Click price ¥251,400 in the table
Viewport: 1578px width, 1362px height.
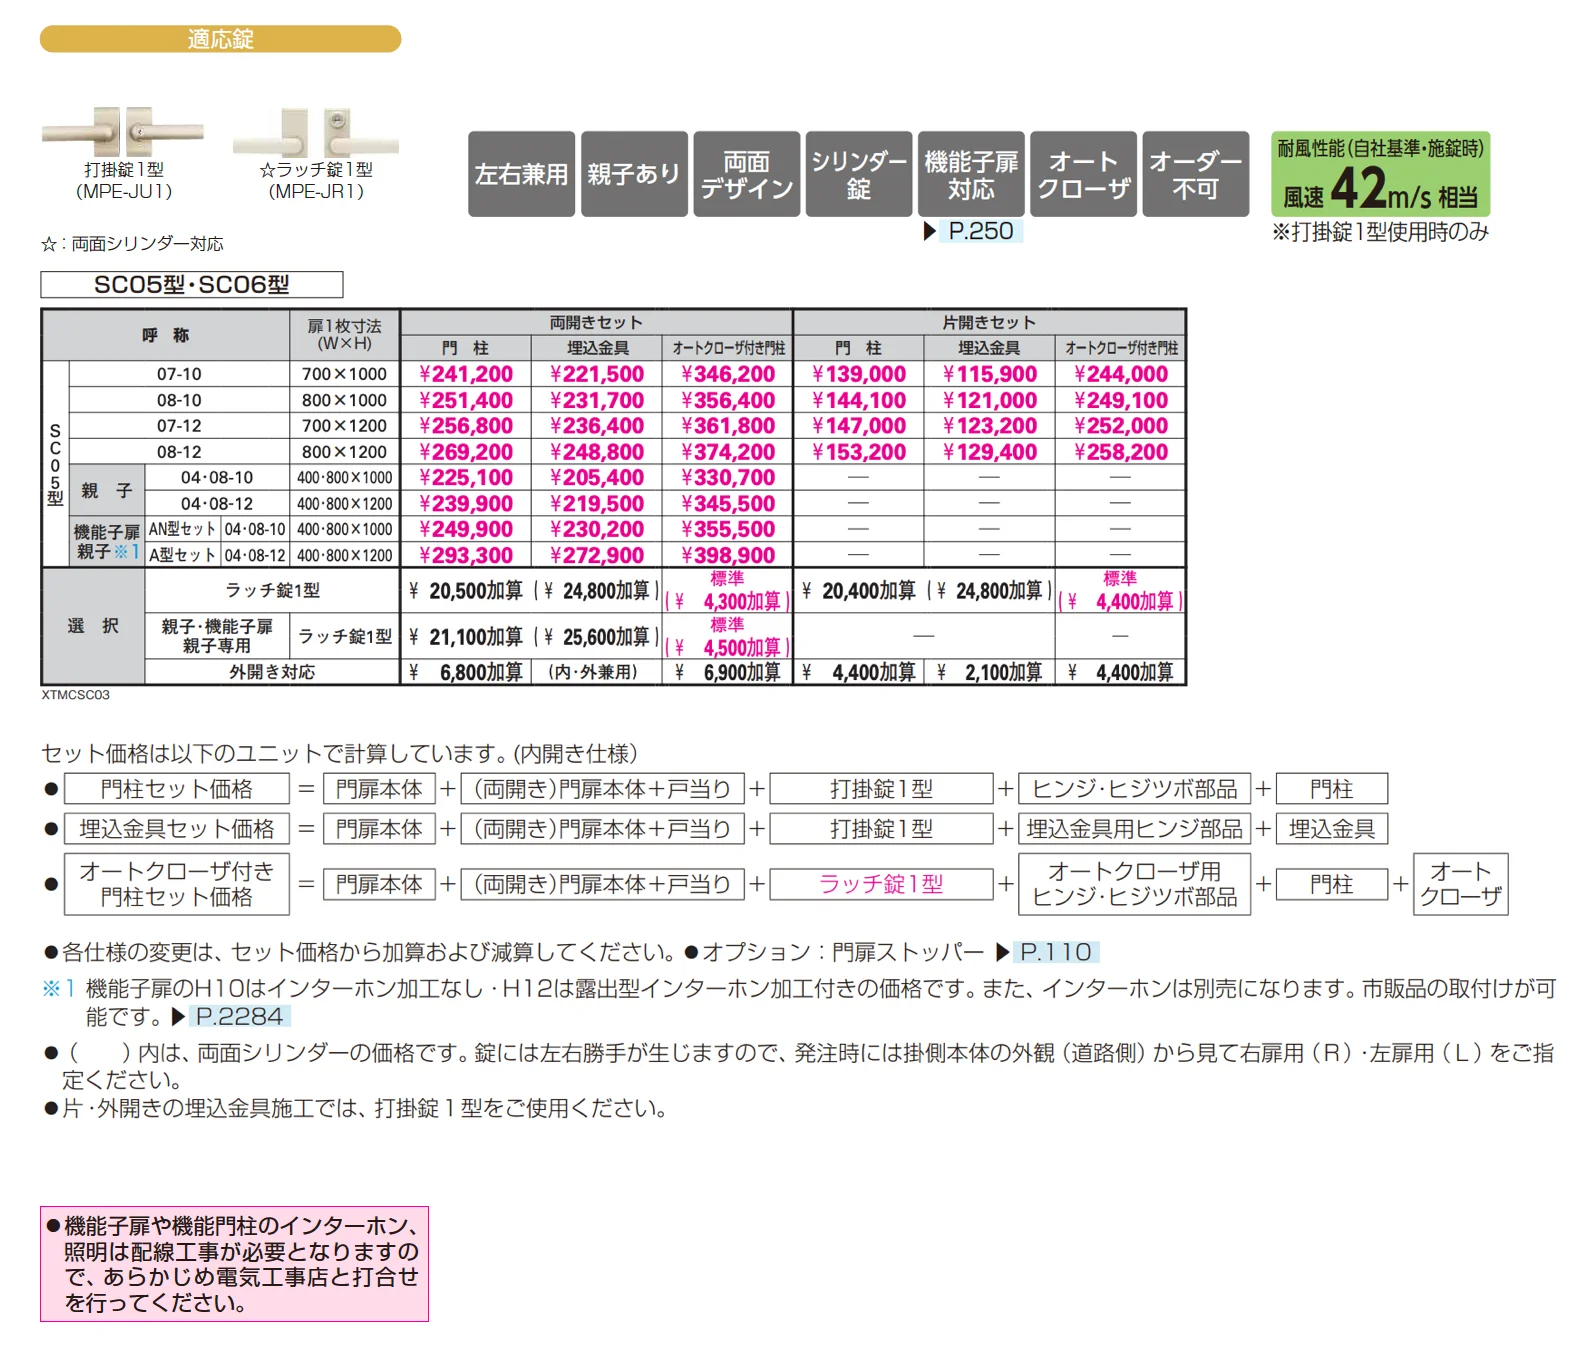click(466, 400)
